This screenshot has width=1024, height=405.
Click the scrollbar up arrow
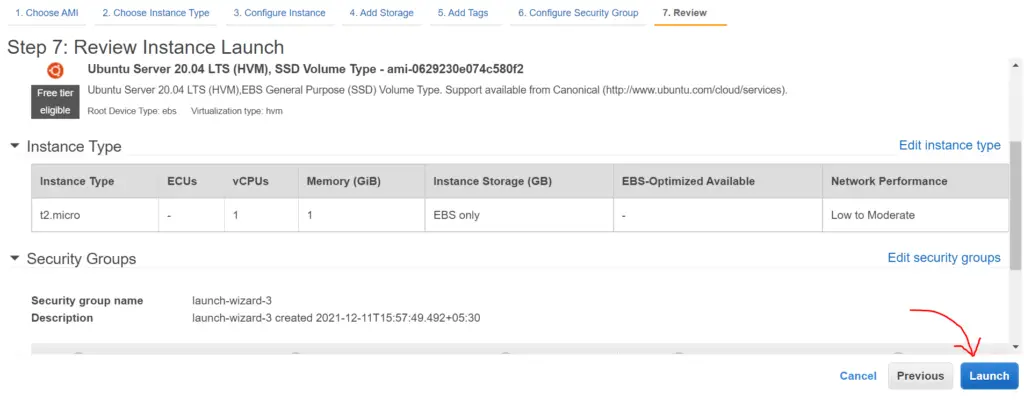click(1016, 65)
